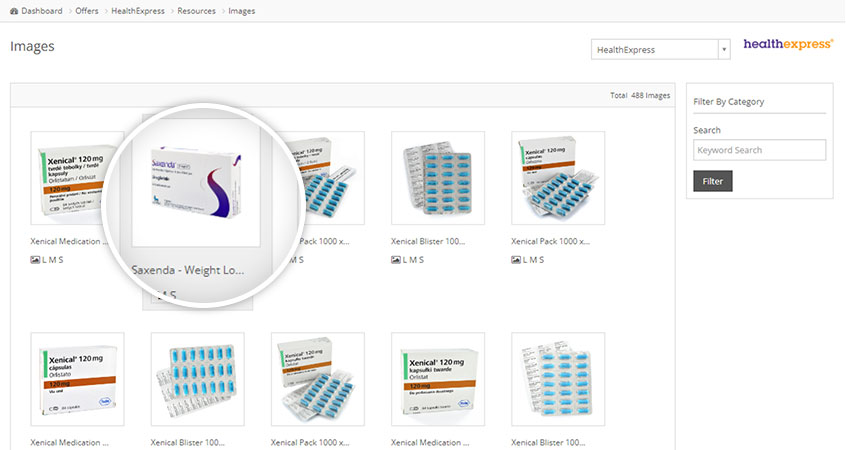Open Xenical cápsulas Orlistato box thumbnail
Image resolution: width=846 pixels, height=450 pixels.
coord(77,379)
